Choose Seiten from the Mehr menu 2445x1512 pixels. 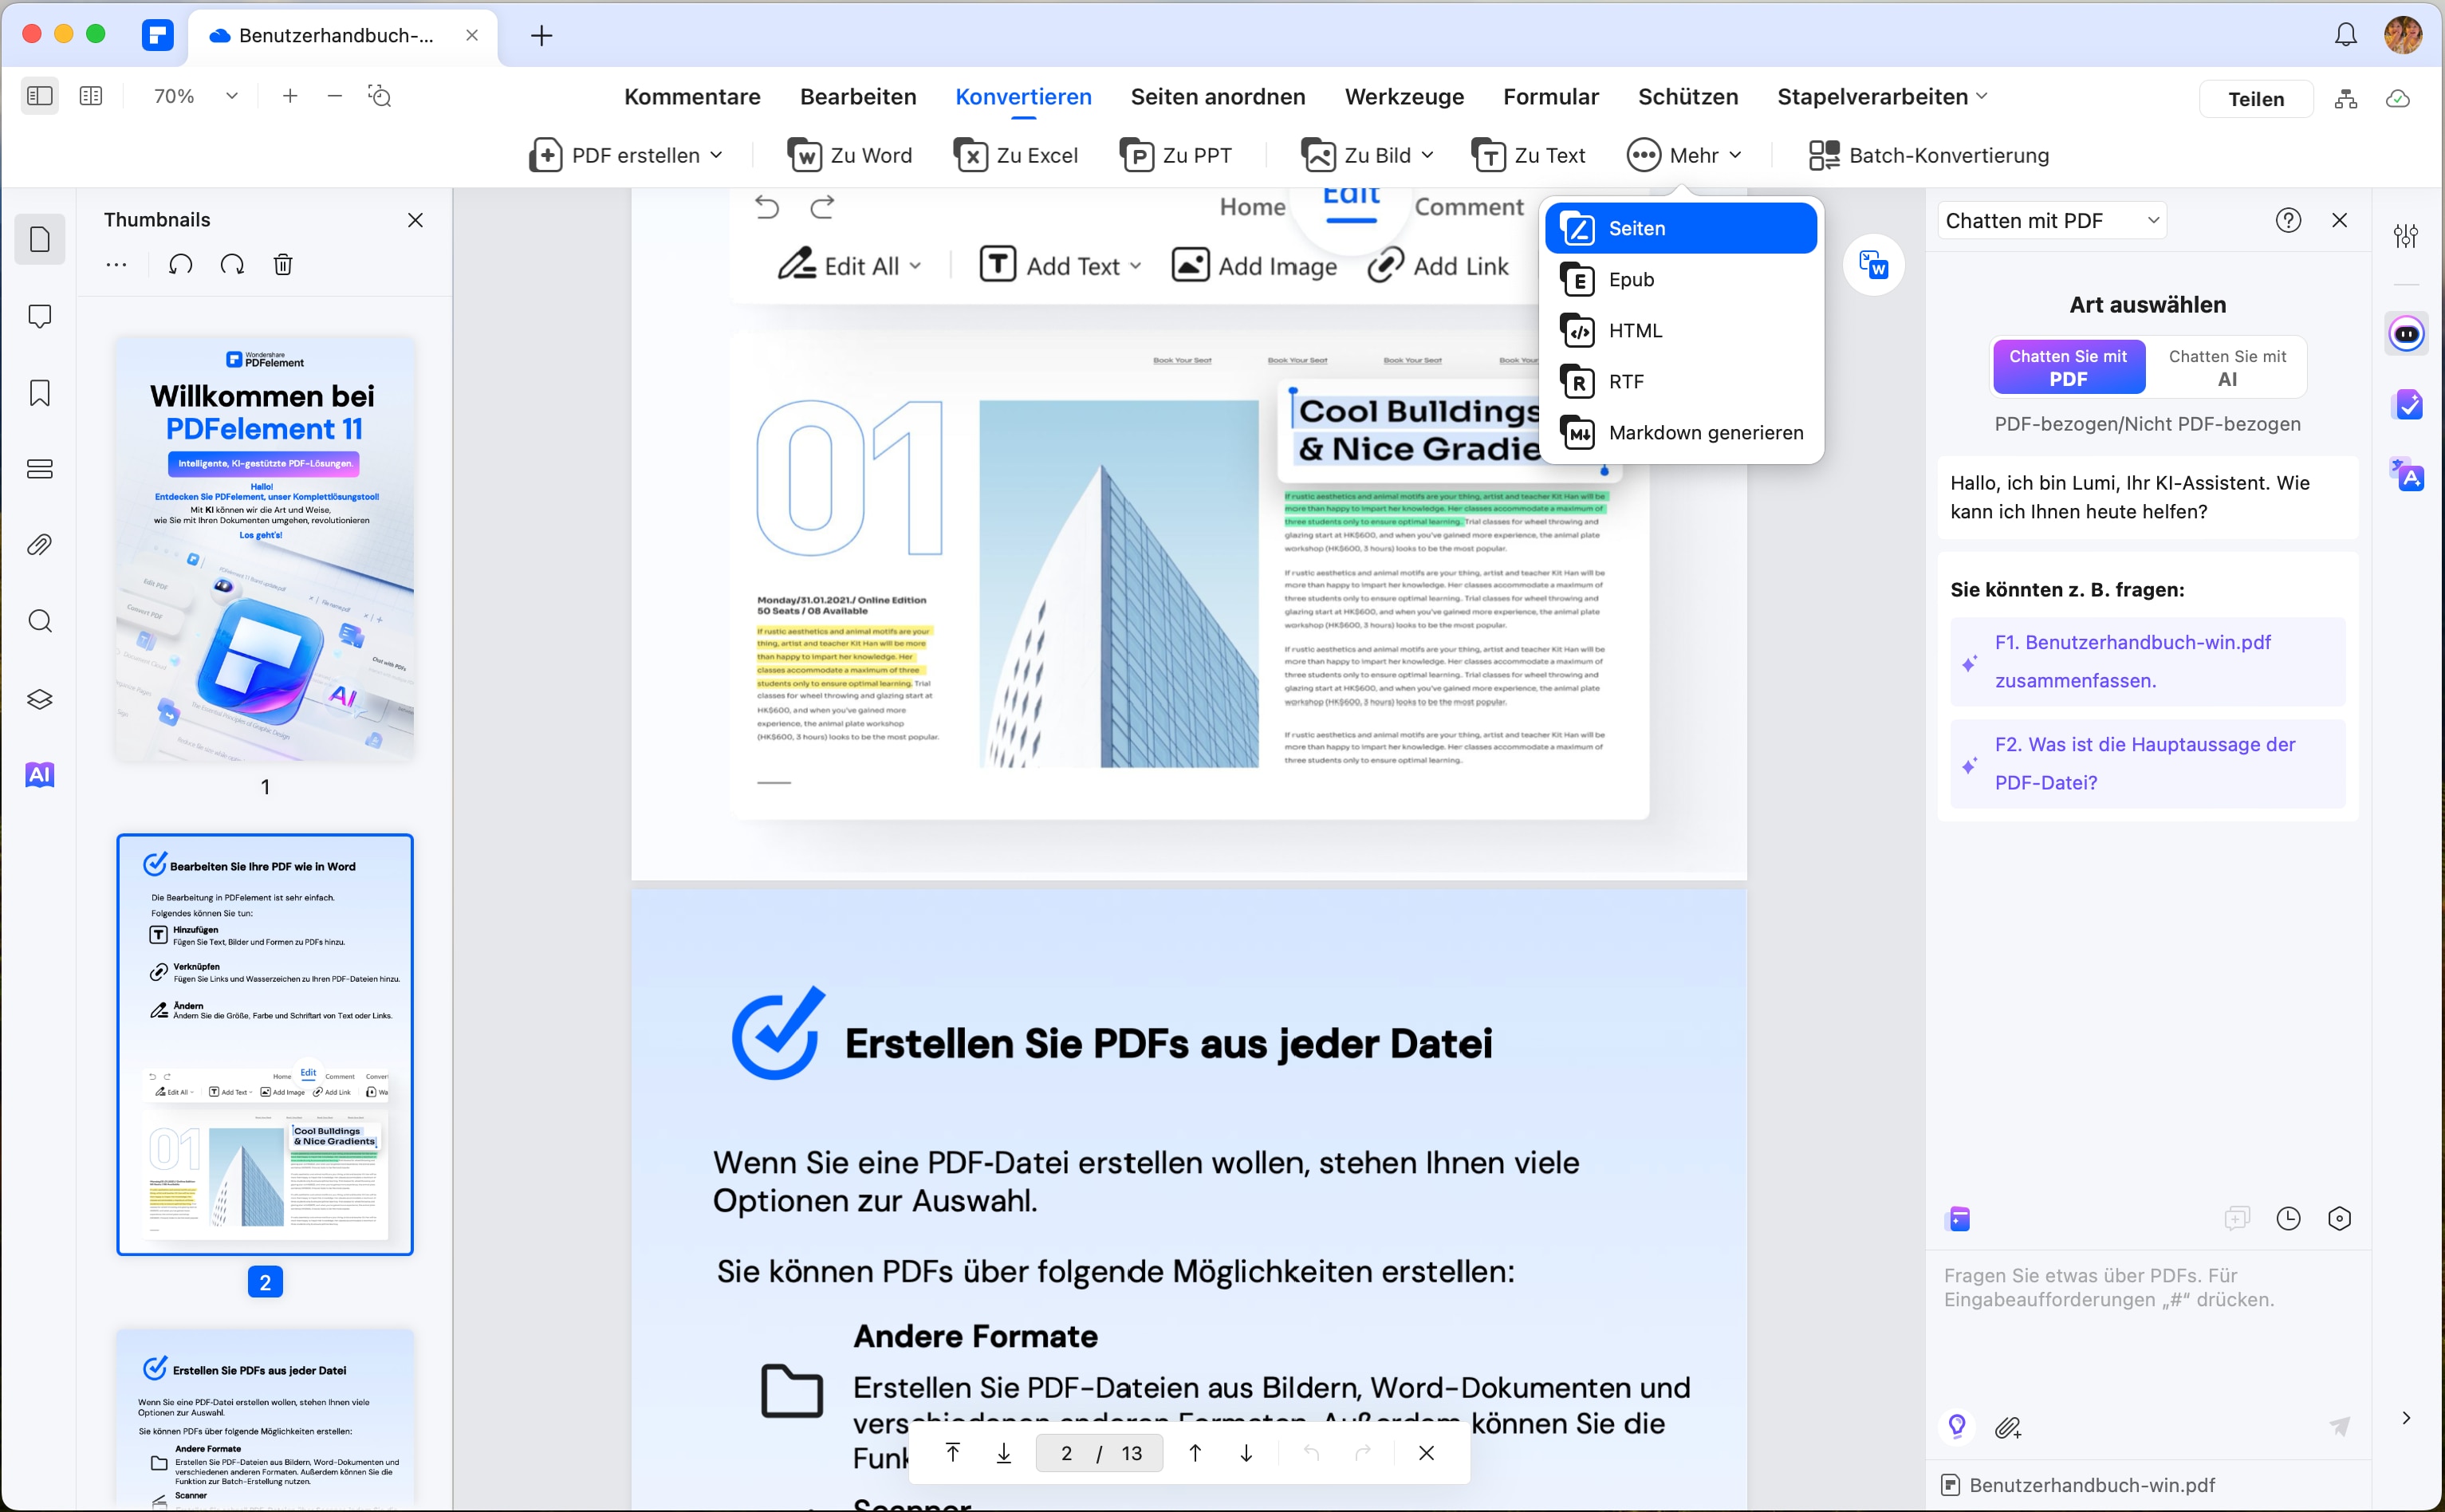[x=1681, y=228]
